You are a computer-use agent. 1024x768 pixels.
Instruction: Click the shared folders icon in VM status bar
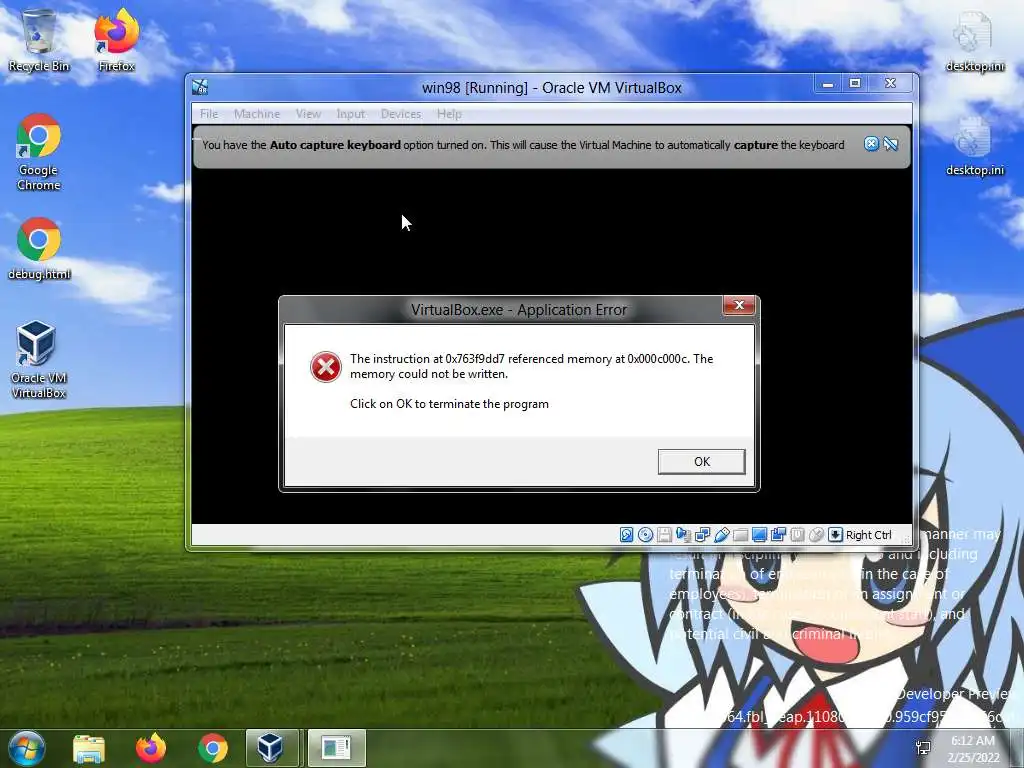coord(740,535)
